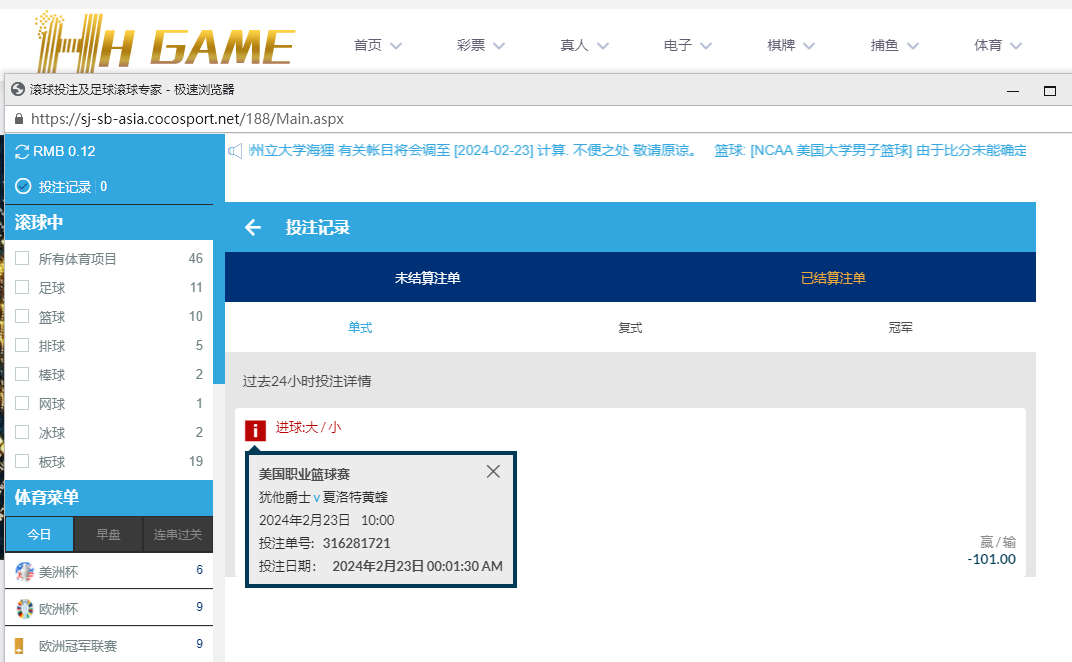This screenshot has height=662, width=1072.
Task: Click the 欧洲杯 tournament logo icon
Action: click(25, 608)
